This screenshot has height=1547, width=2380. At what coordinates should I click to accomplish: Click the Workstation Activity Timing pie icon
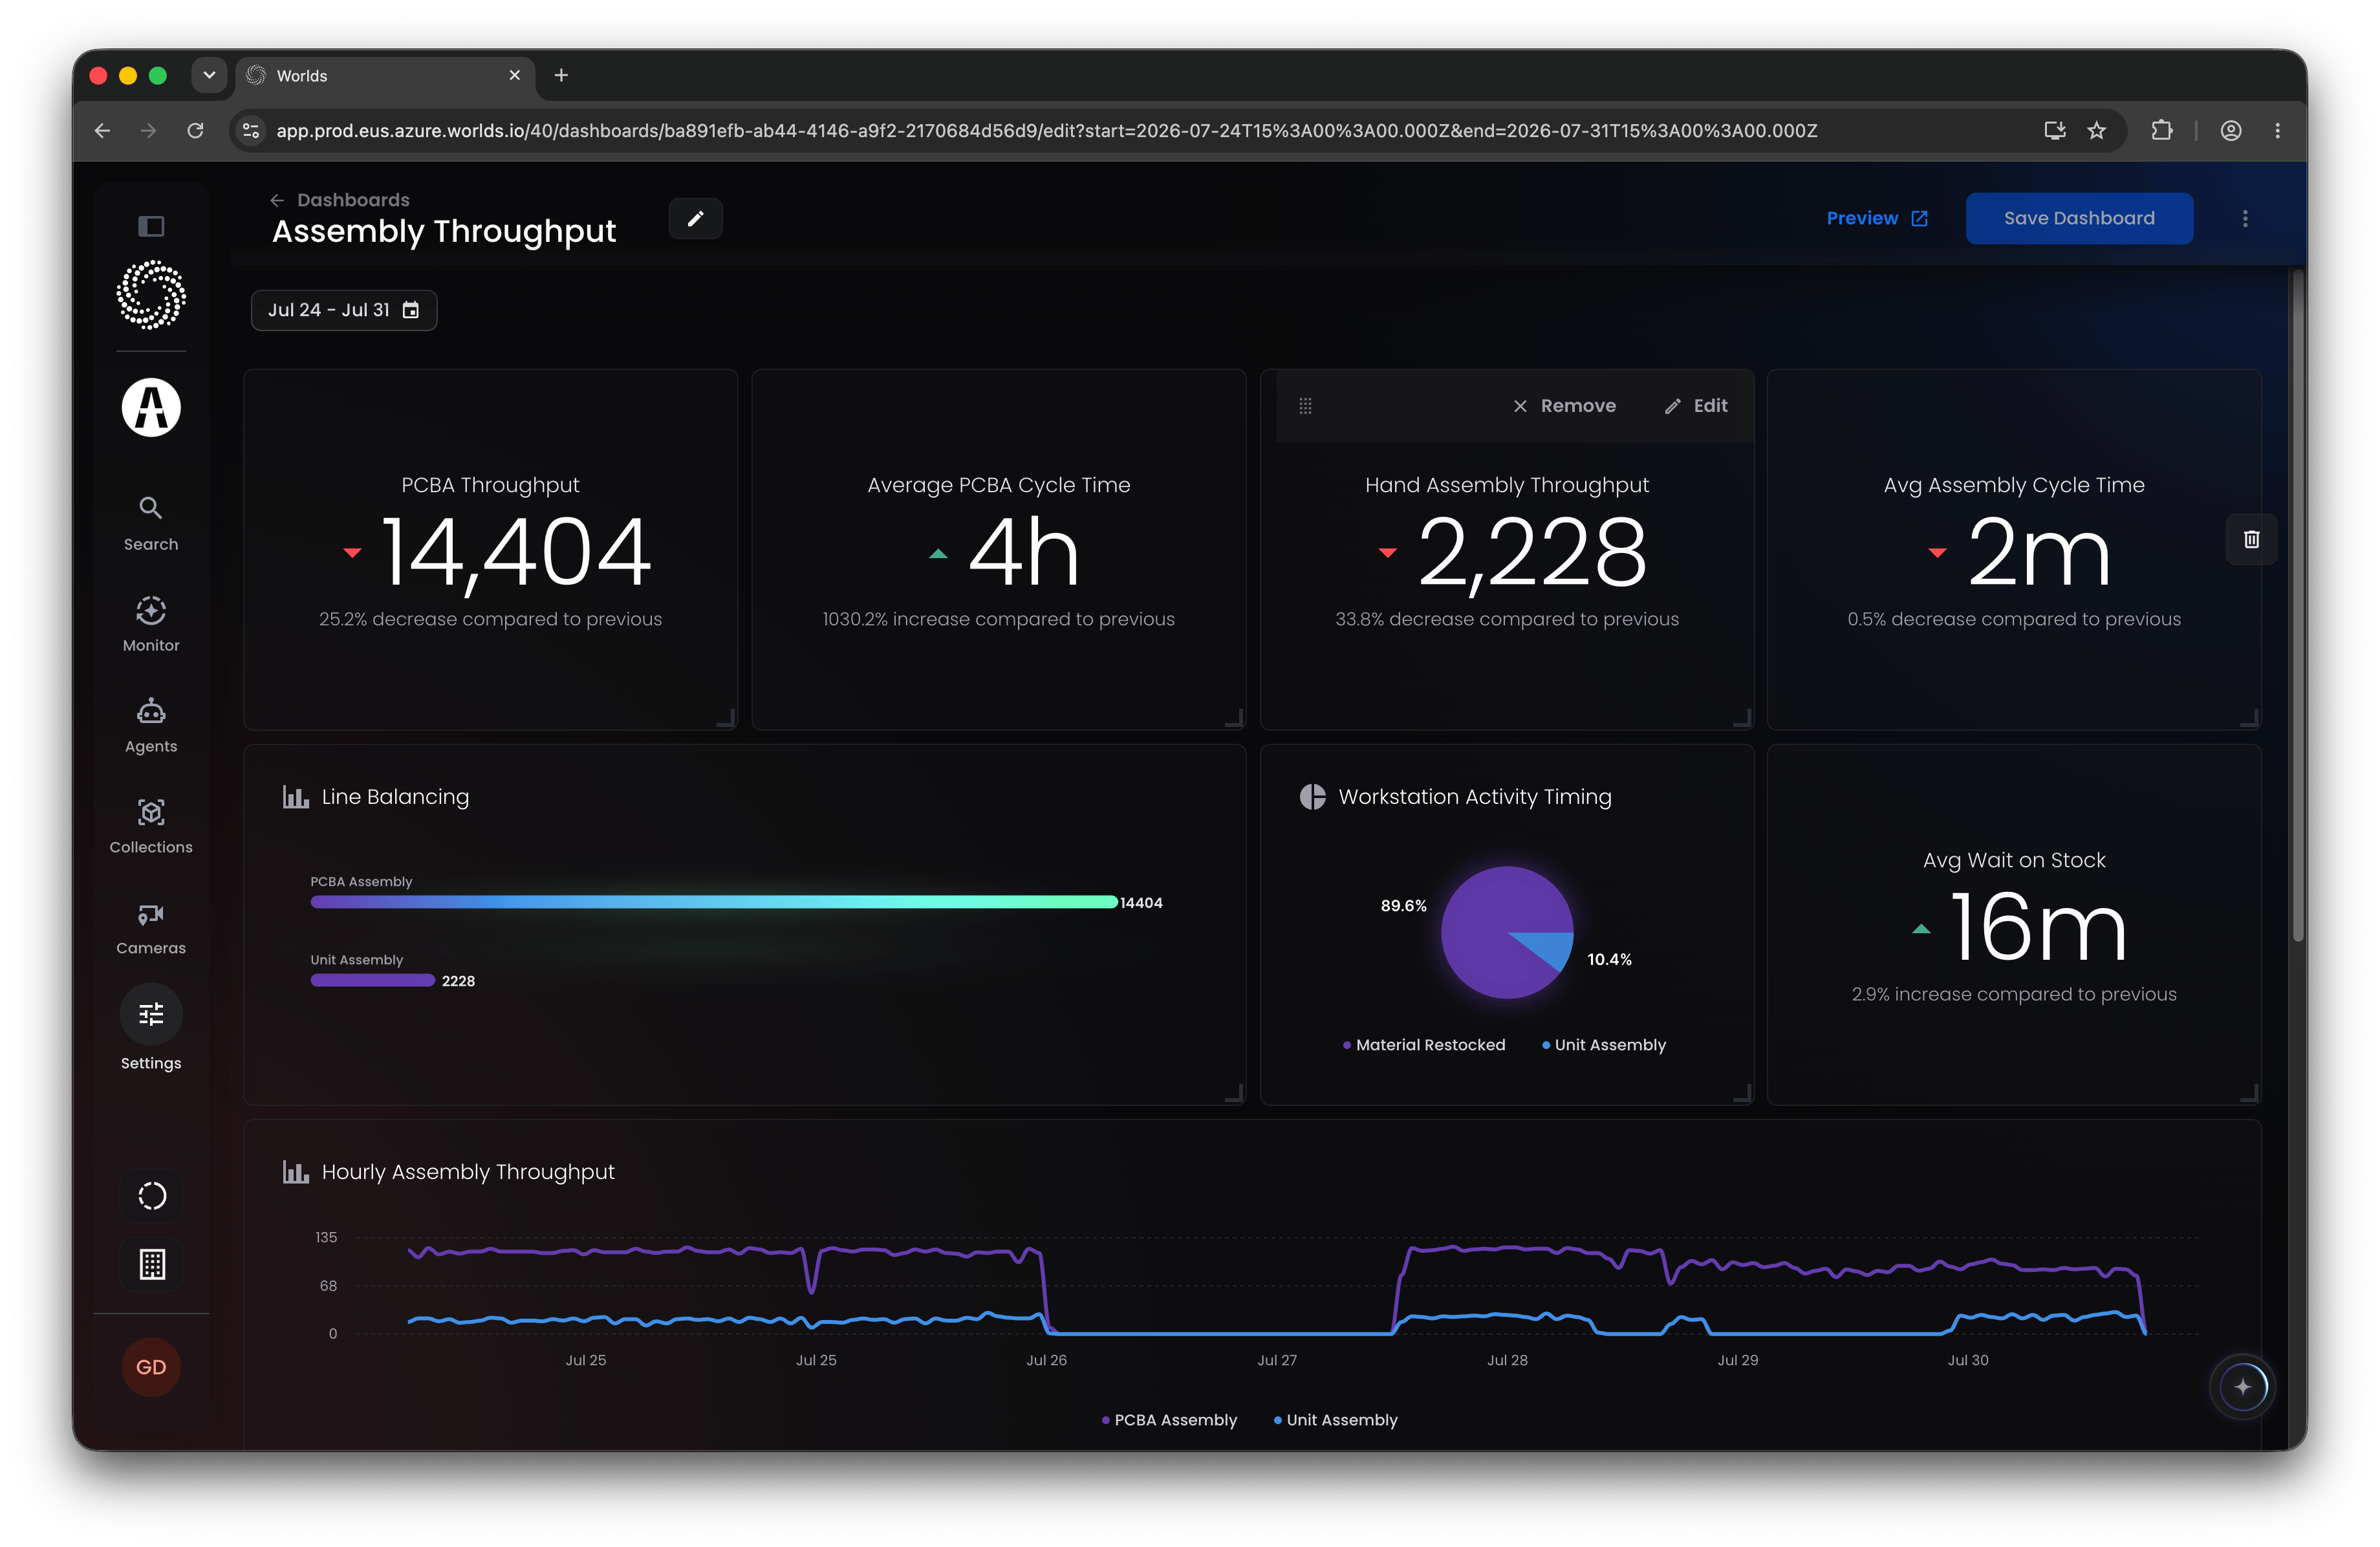point(1312,796)
